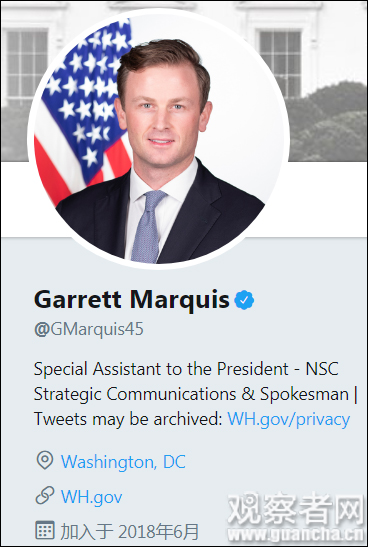Click the Tweets may be archived text

click(128, 419)
